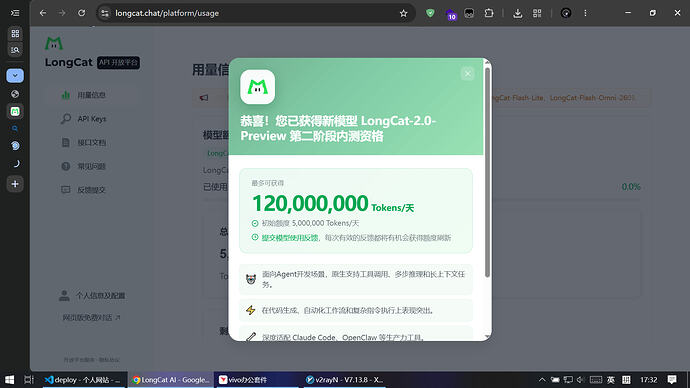Open the Windows Start menu
Image resolution: width=690 pixels, height=388 pixels.
(x=9, y=380)
